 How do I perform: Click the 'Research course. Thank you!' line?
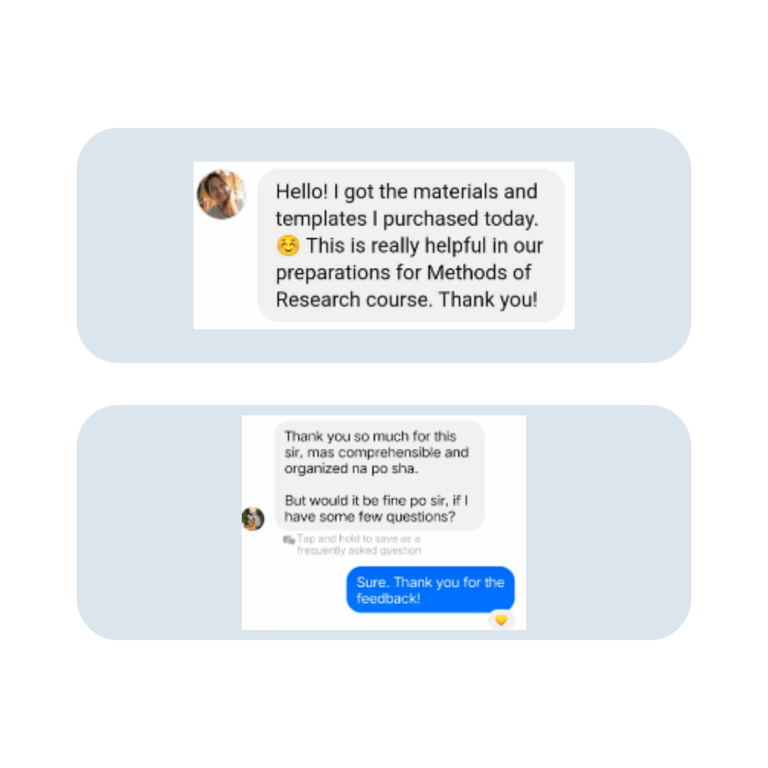407,300
